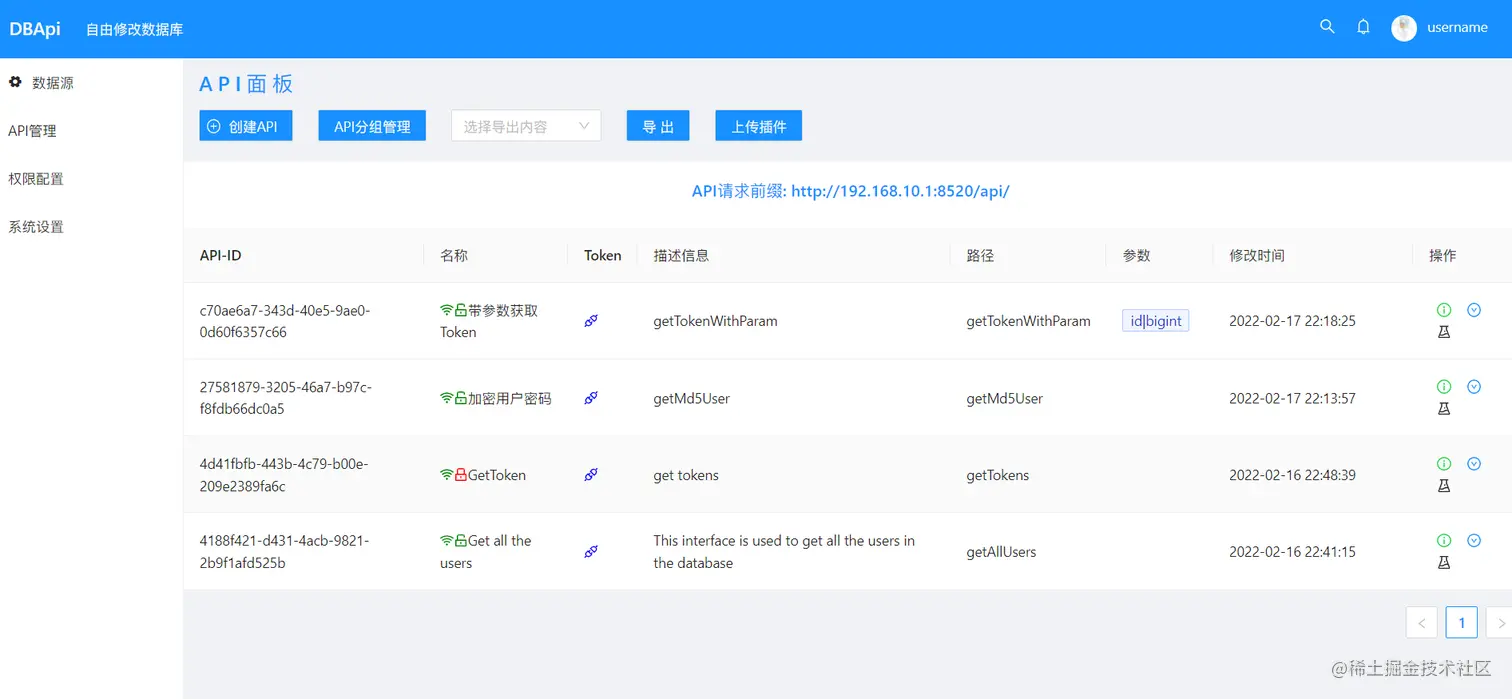Click the 修改时间 column header
1512x699 pixels.
[1257, 255]
